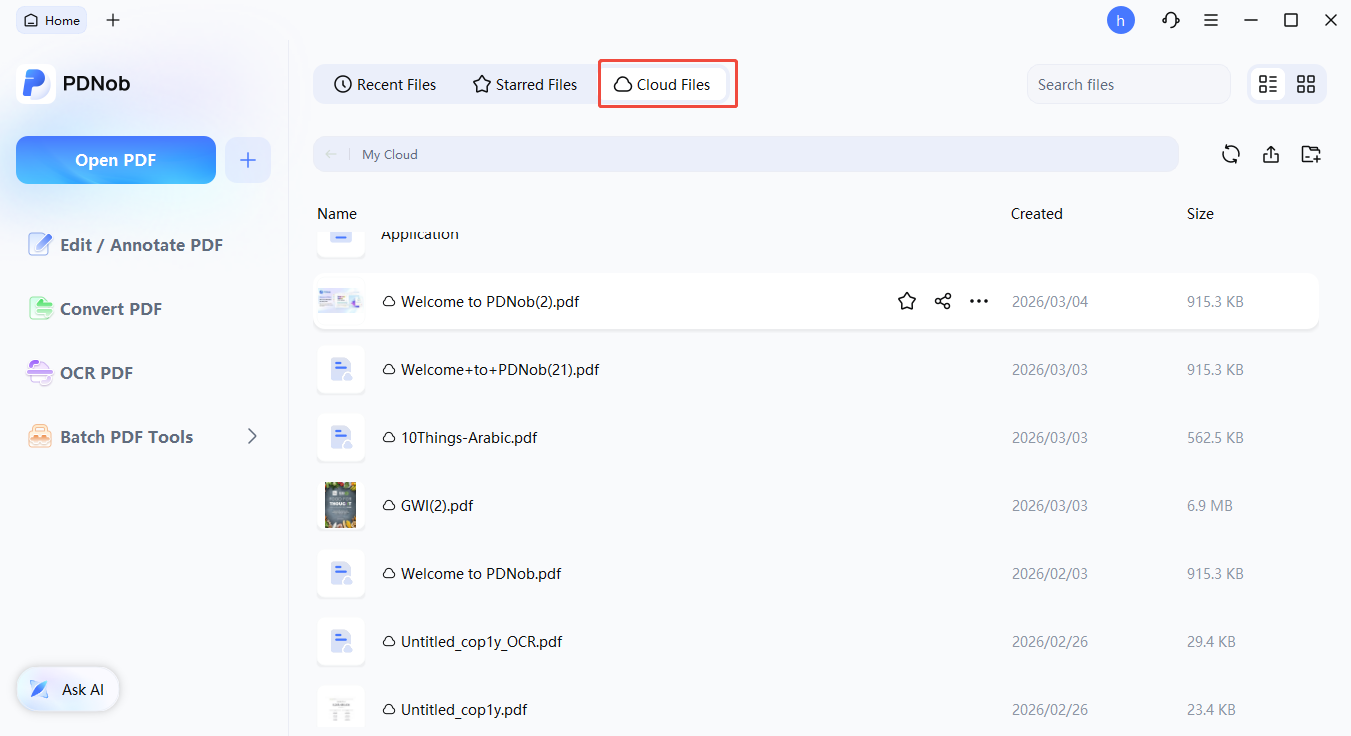
Task: Open the Ask AI assistant
Action: tap(67, 689)
